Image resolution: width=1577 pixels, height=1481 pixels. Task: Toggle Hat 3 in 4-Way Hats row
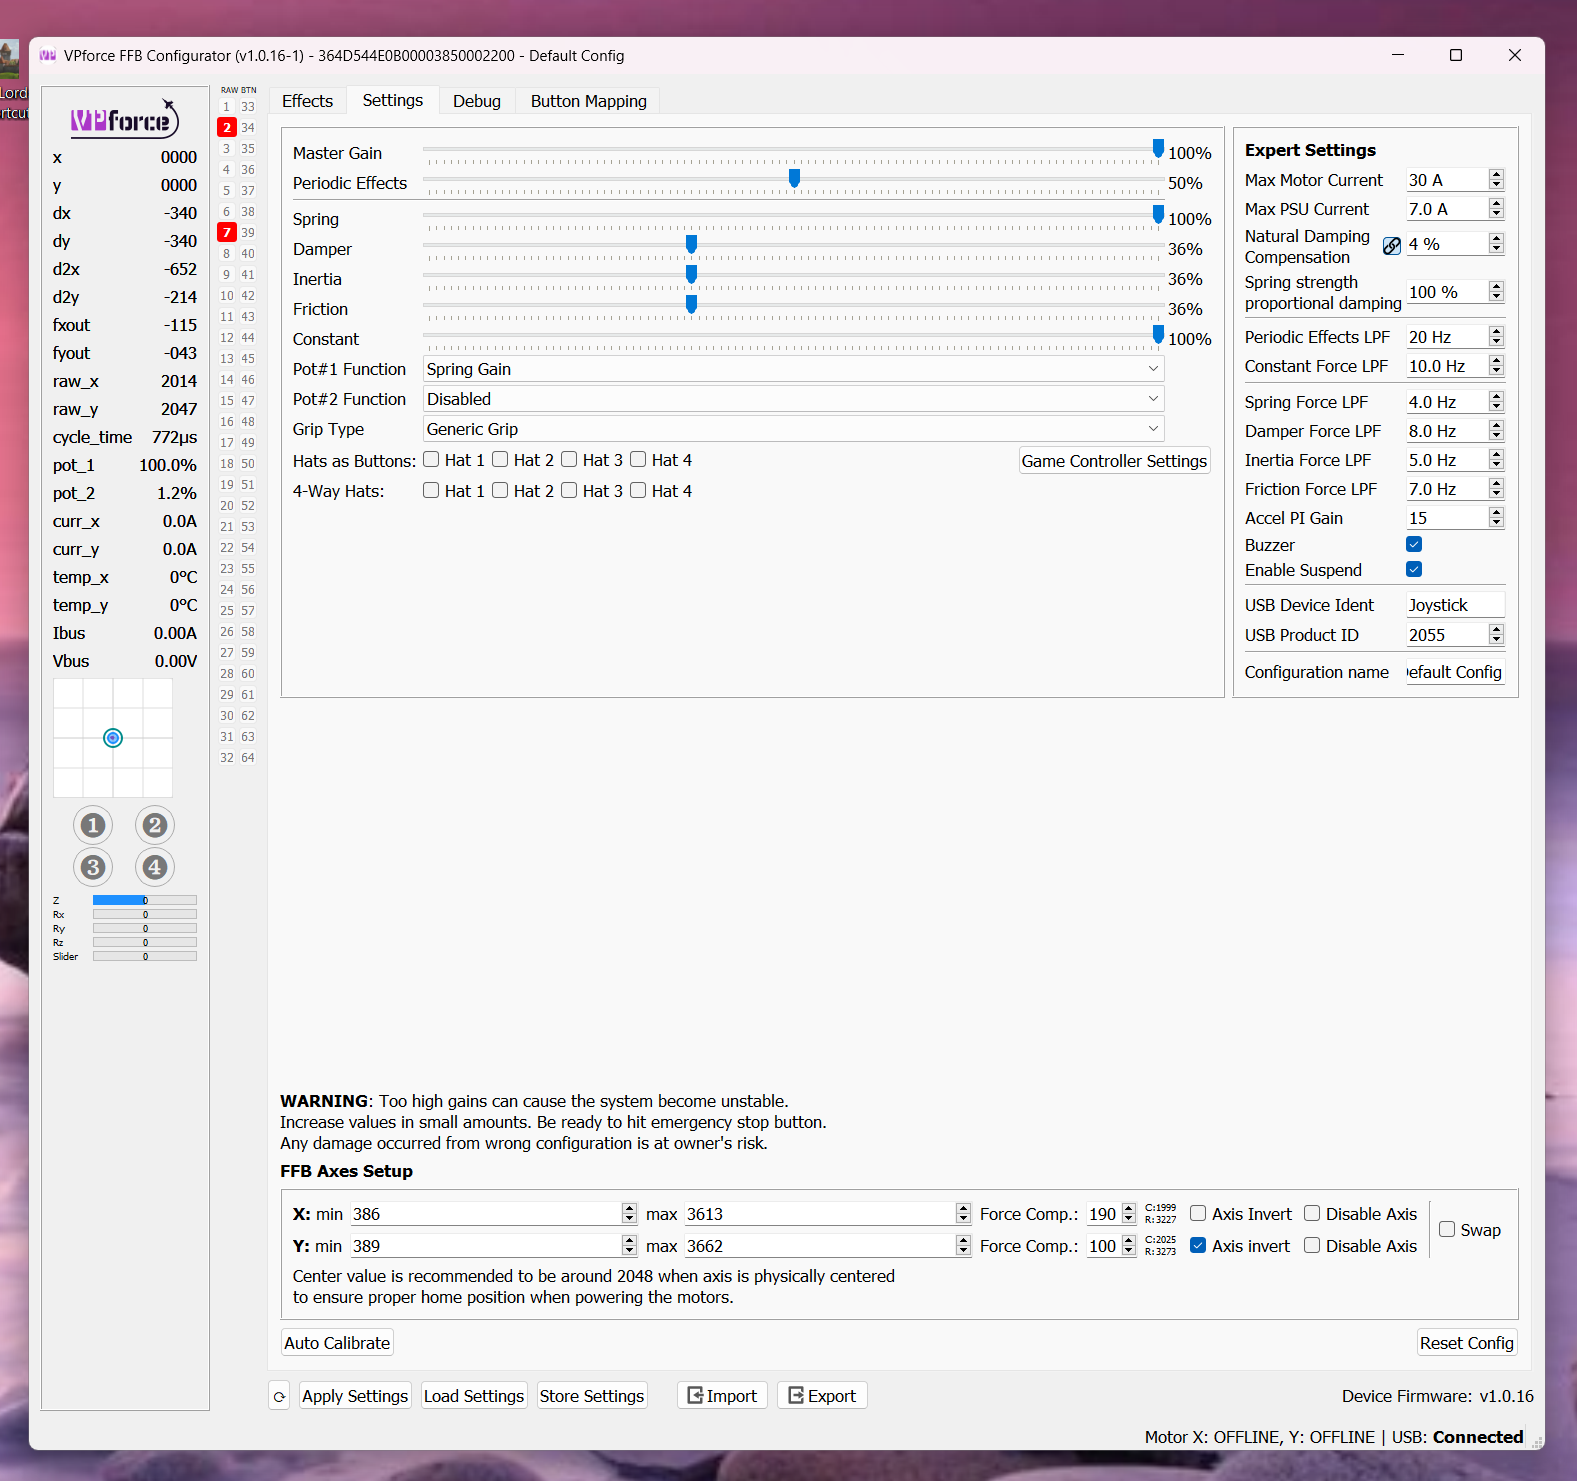coord(569,491)
